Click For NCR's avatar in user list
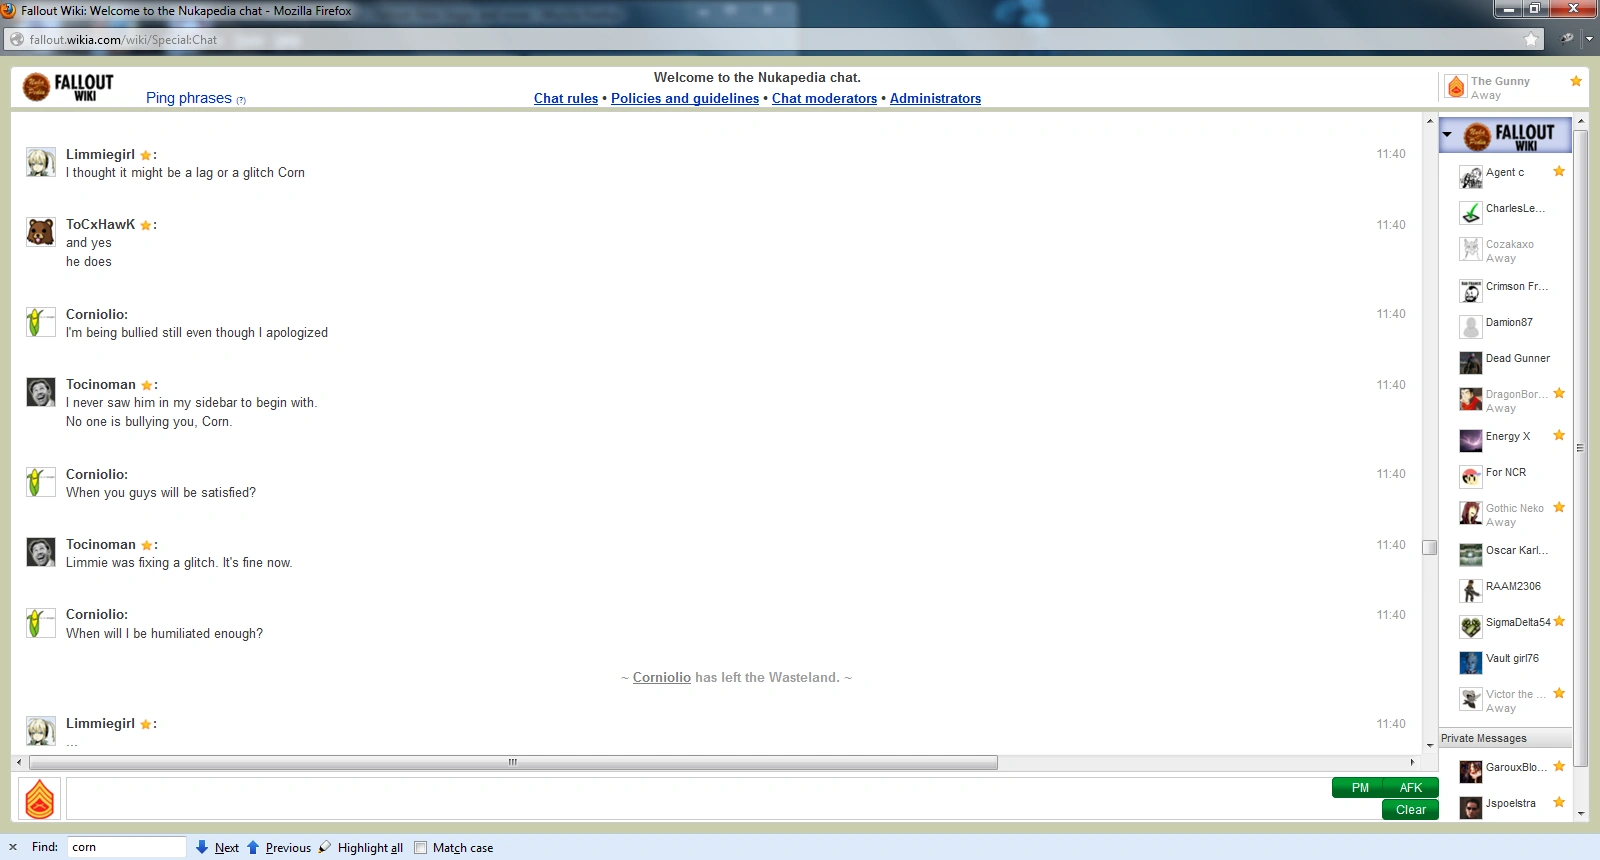This screenshot has height=860, width=1600. coord(1471,477)
